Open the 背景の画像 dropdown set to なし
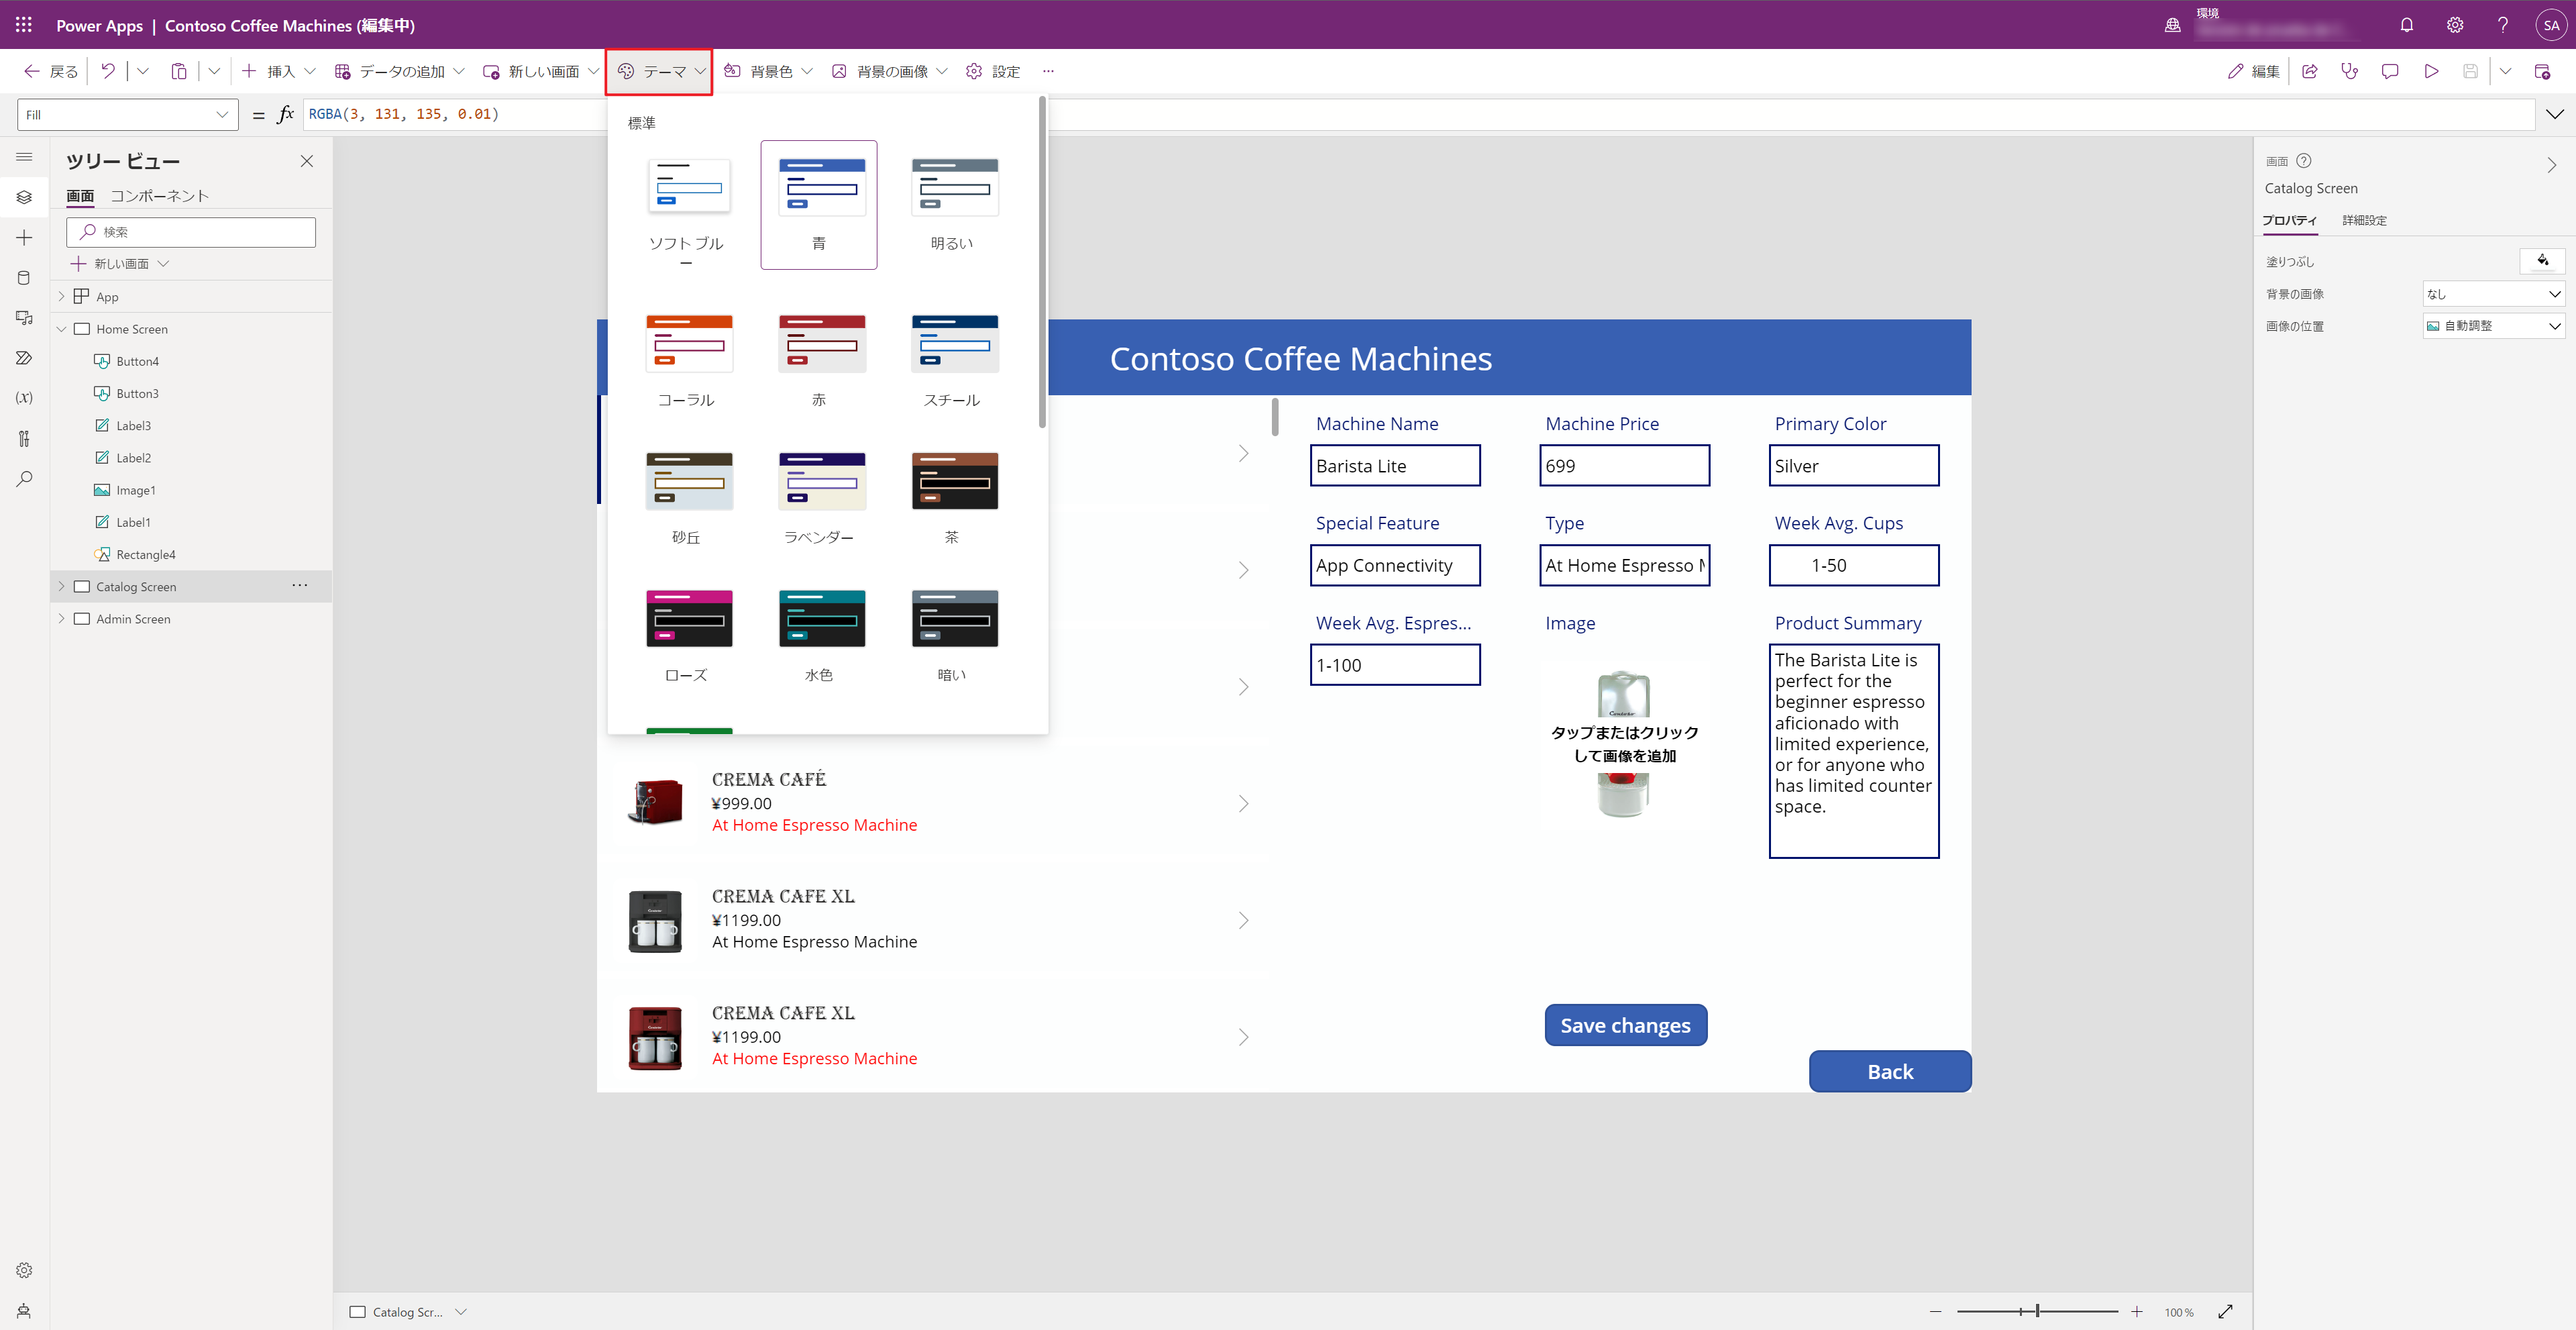Viewport: 2576px width, 1330px height. click(2493, 293)
